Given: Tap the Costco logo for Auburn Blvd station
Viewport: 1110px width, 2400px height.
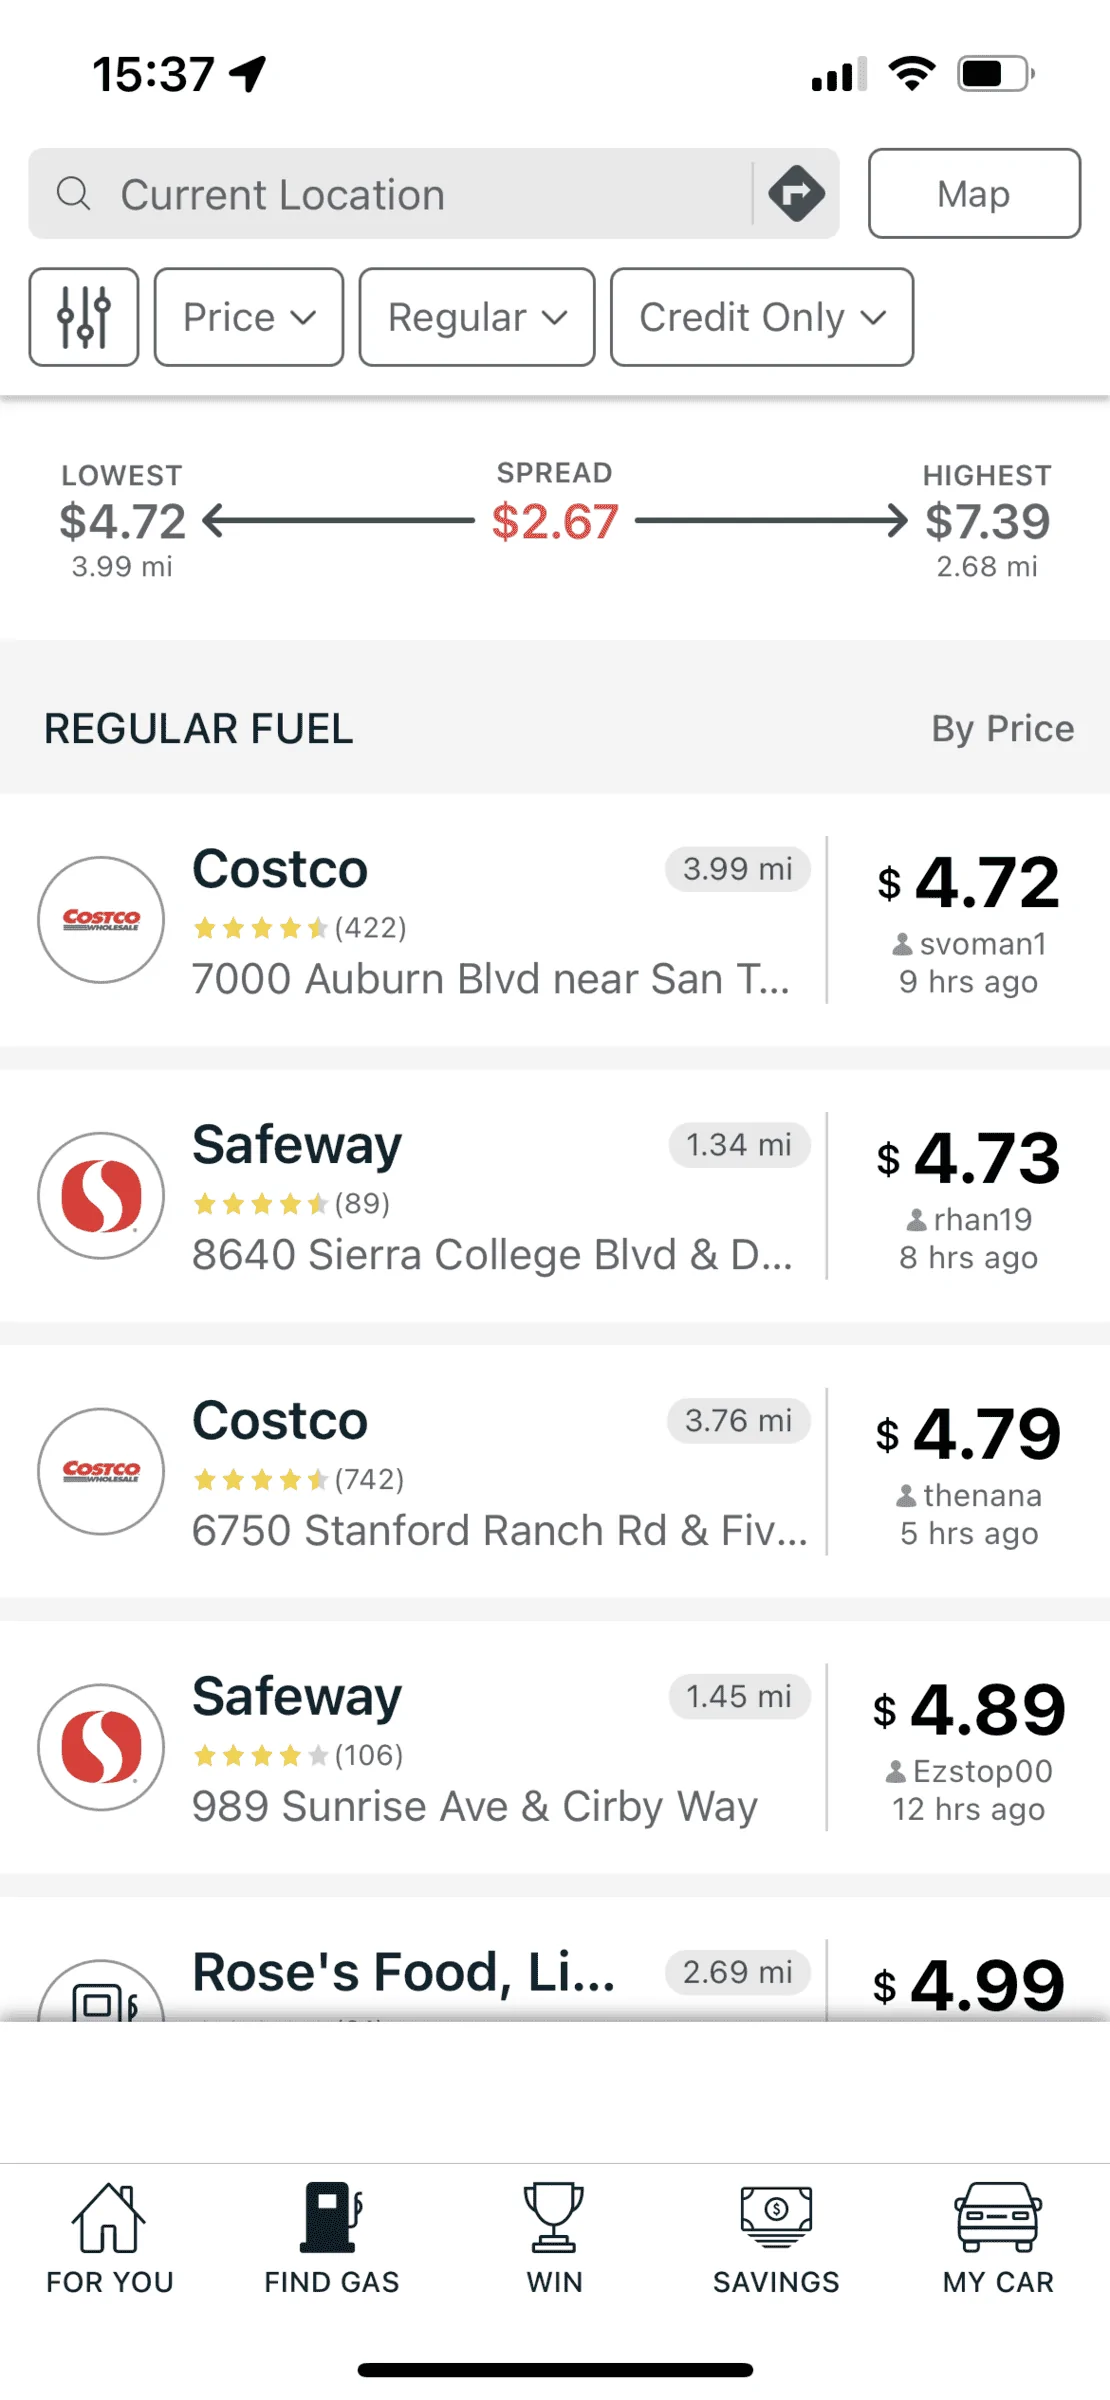Looking at the screenshot, I should (101, 919).
